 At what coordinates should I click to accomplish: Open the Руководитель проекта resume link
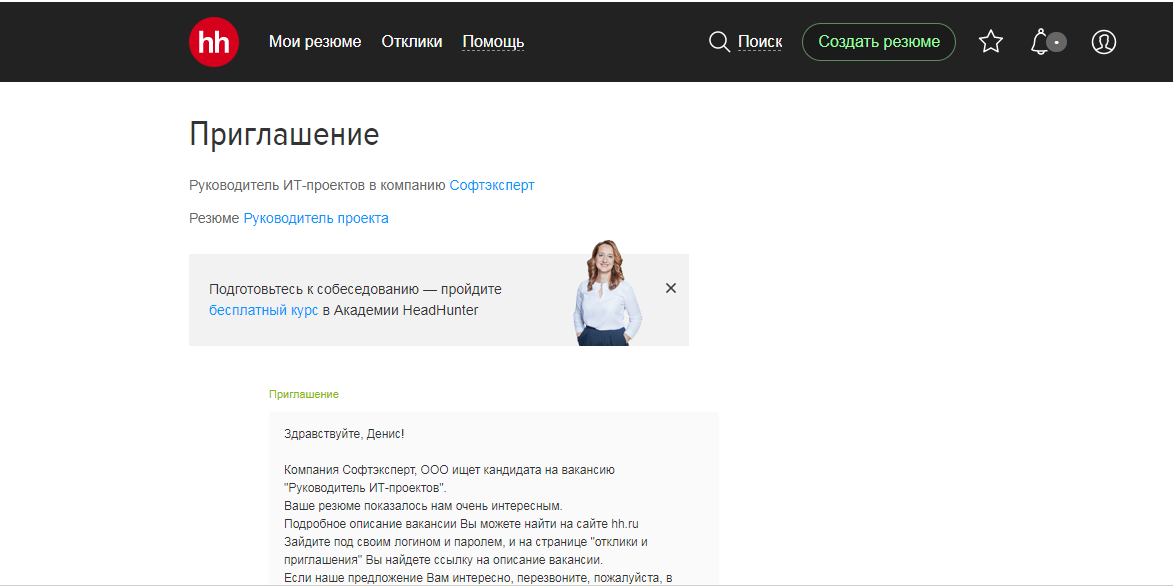pyautogui.click(x=316, y=218)
